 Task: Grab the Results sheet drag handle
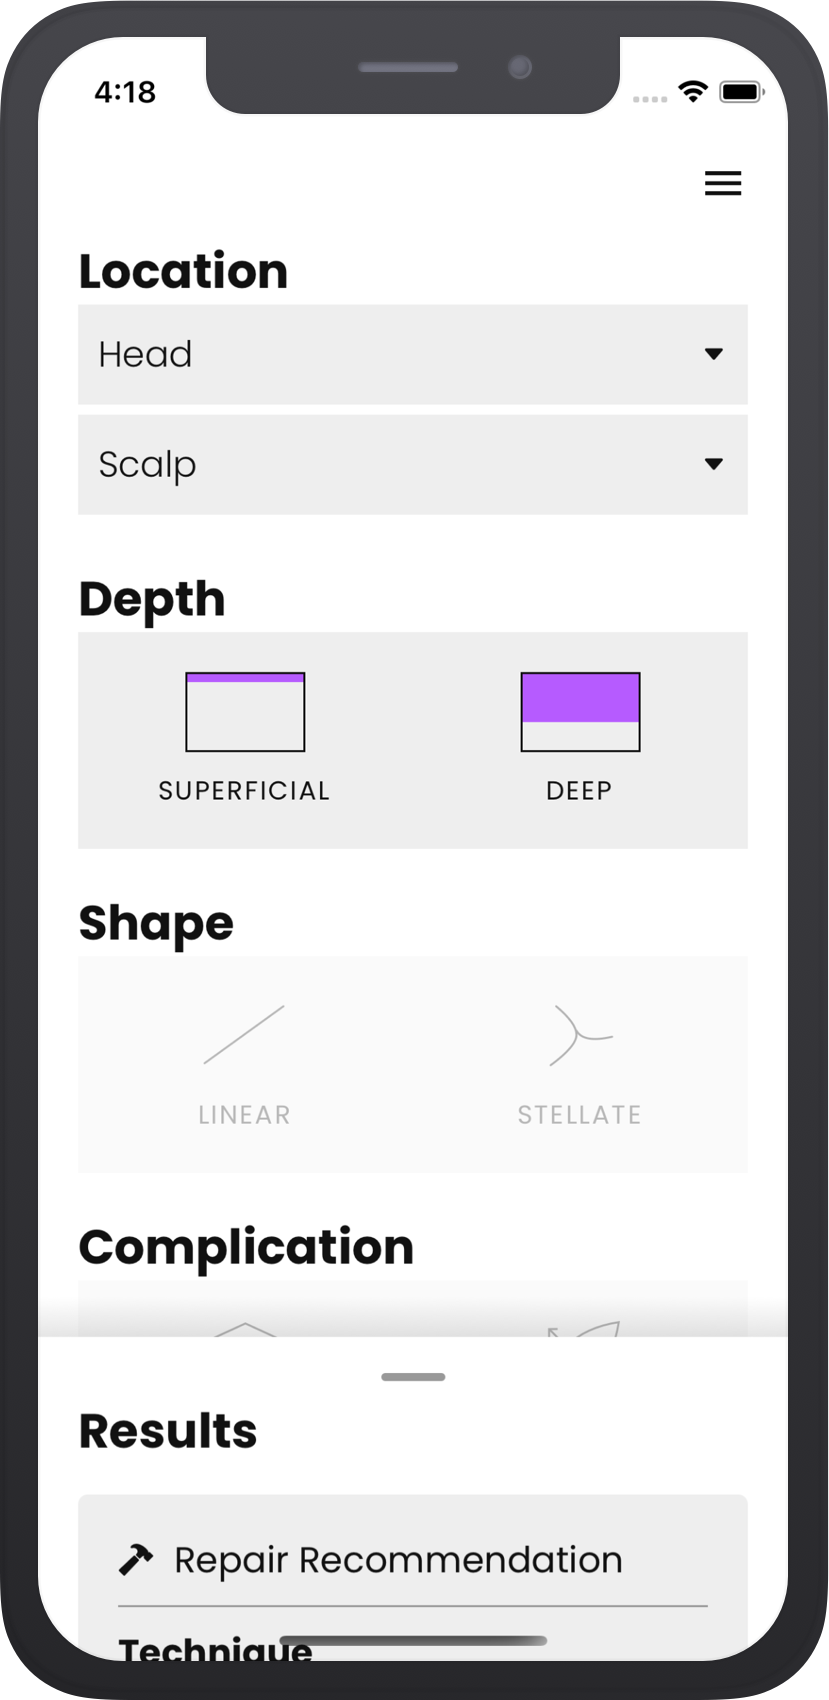click(413, 1377)
